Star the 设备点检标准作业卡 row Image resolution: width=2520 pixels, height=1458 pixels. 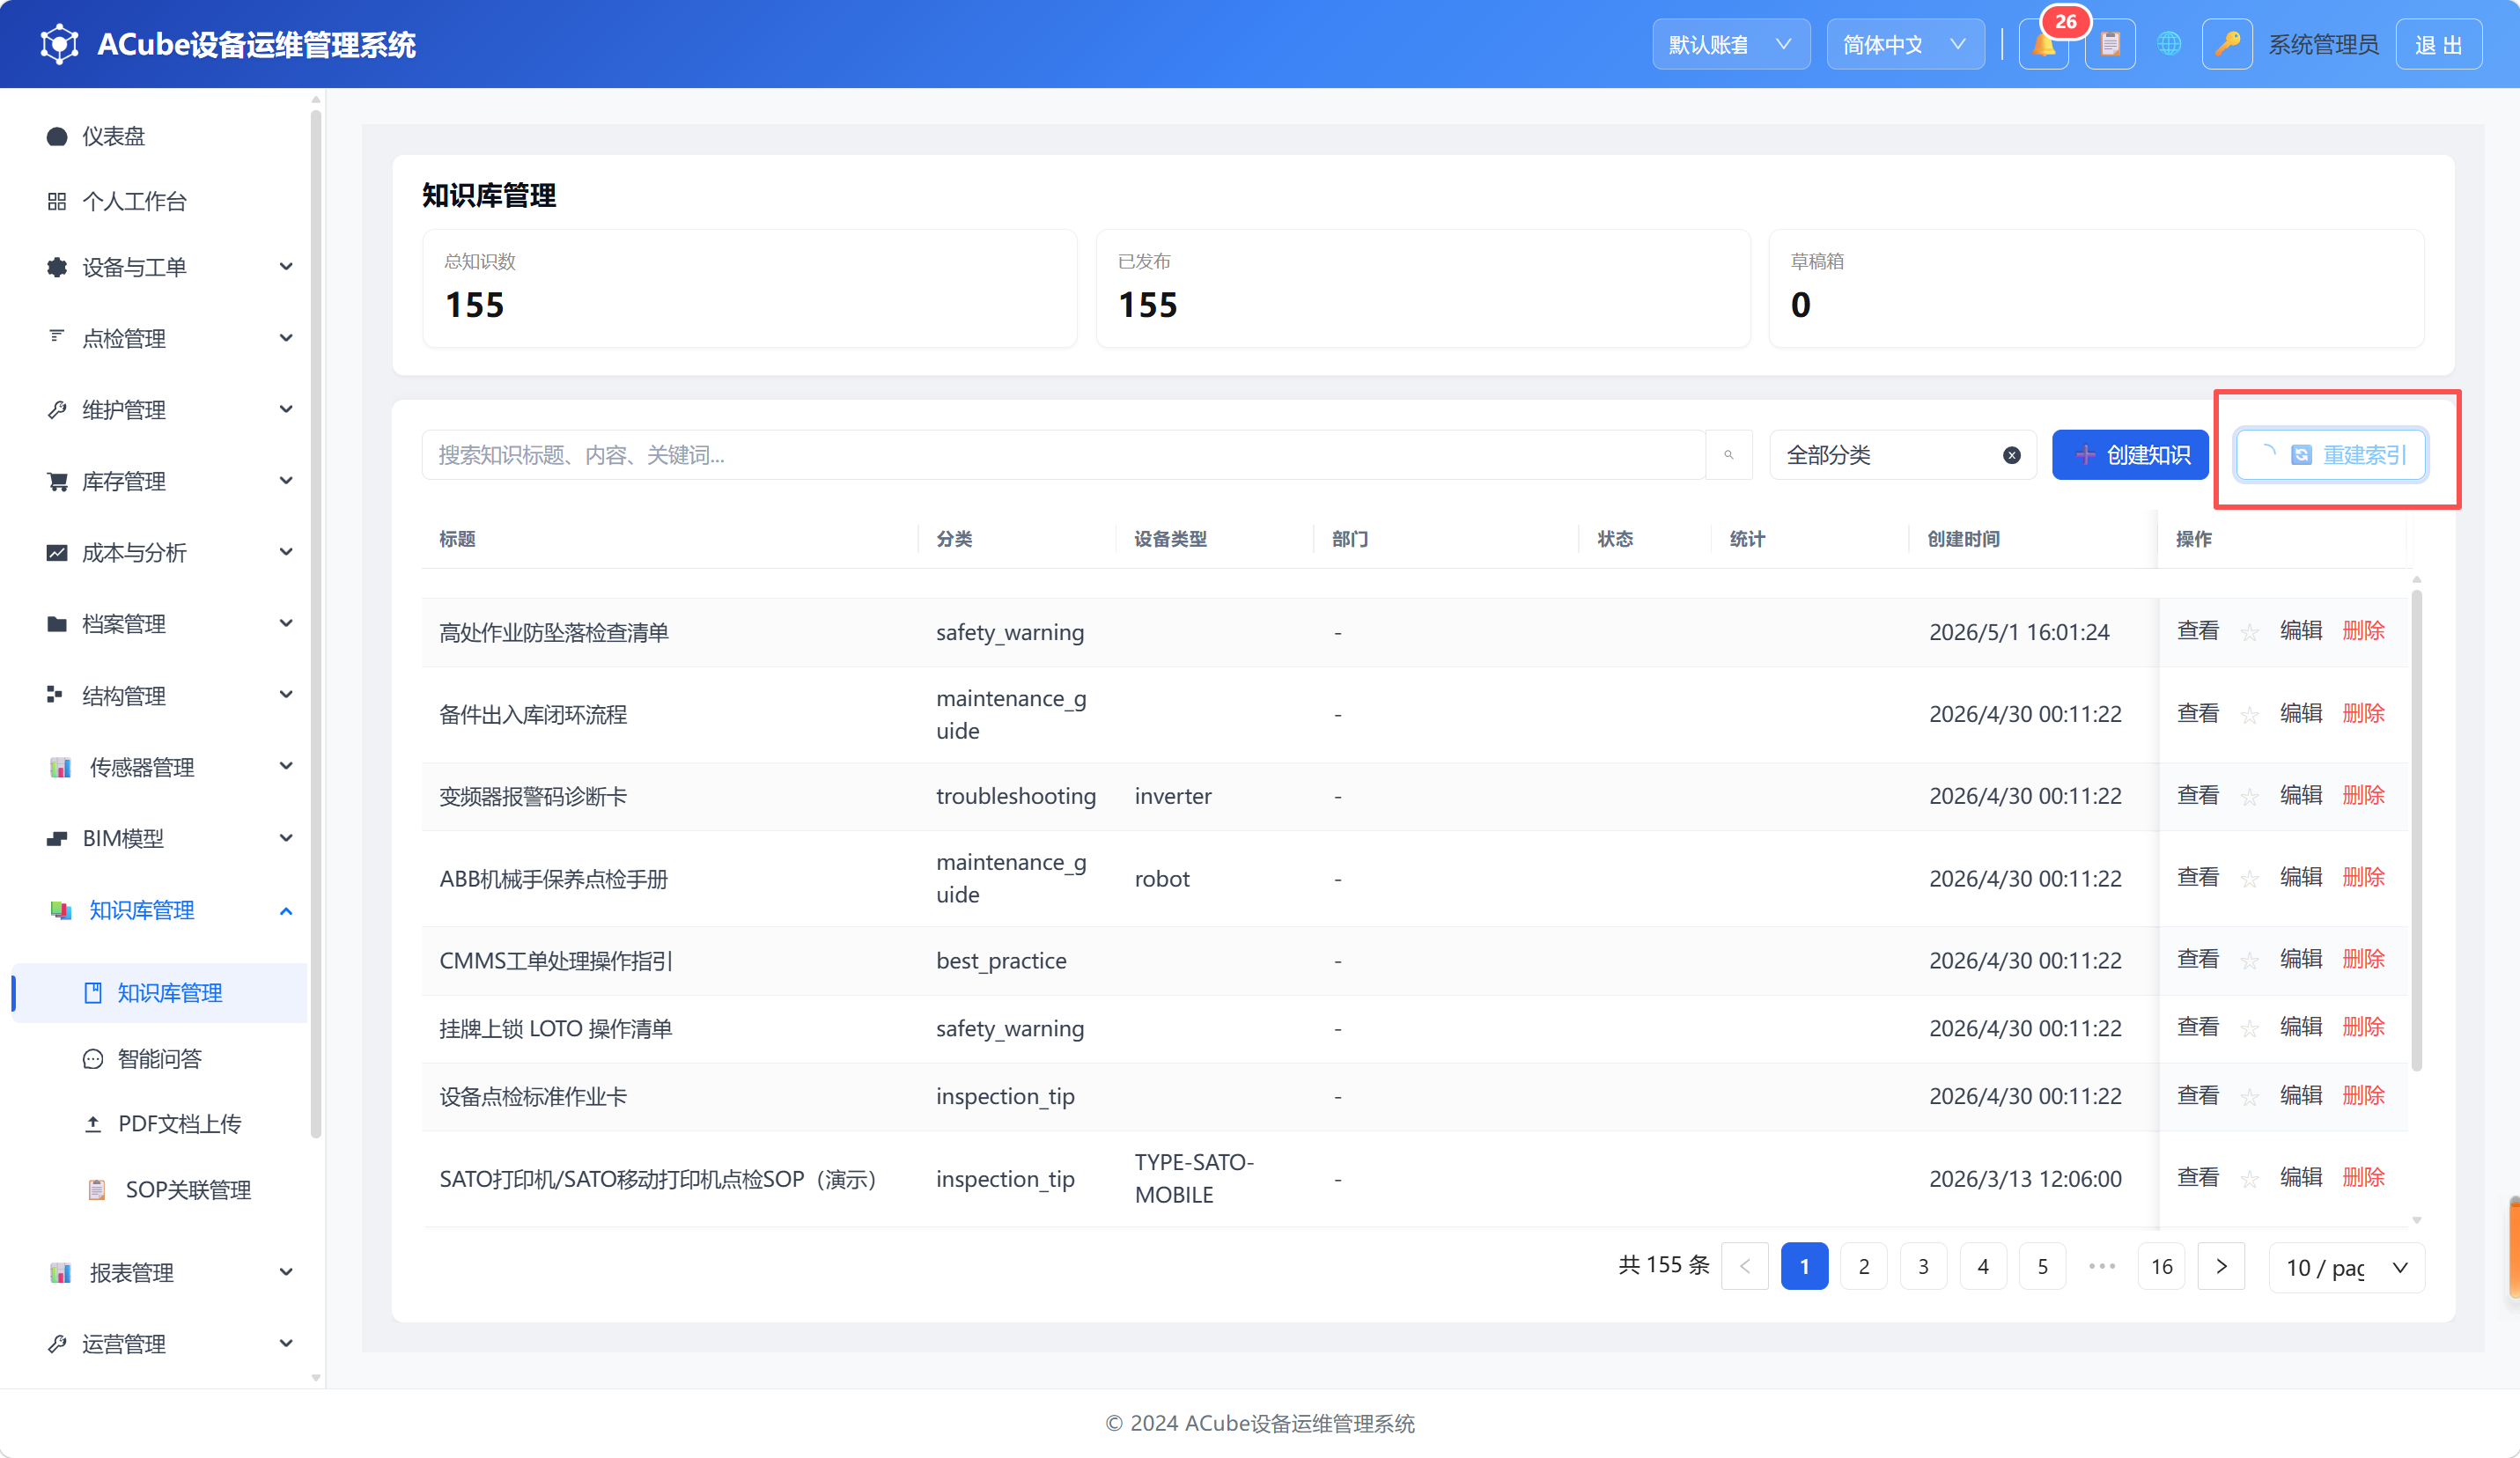pyautogui.click(x=2250, y=1097)
